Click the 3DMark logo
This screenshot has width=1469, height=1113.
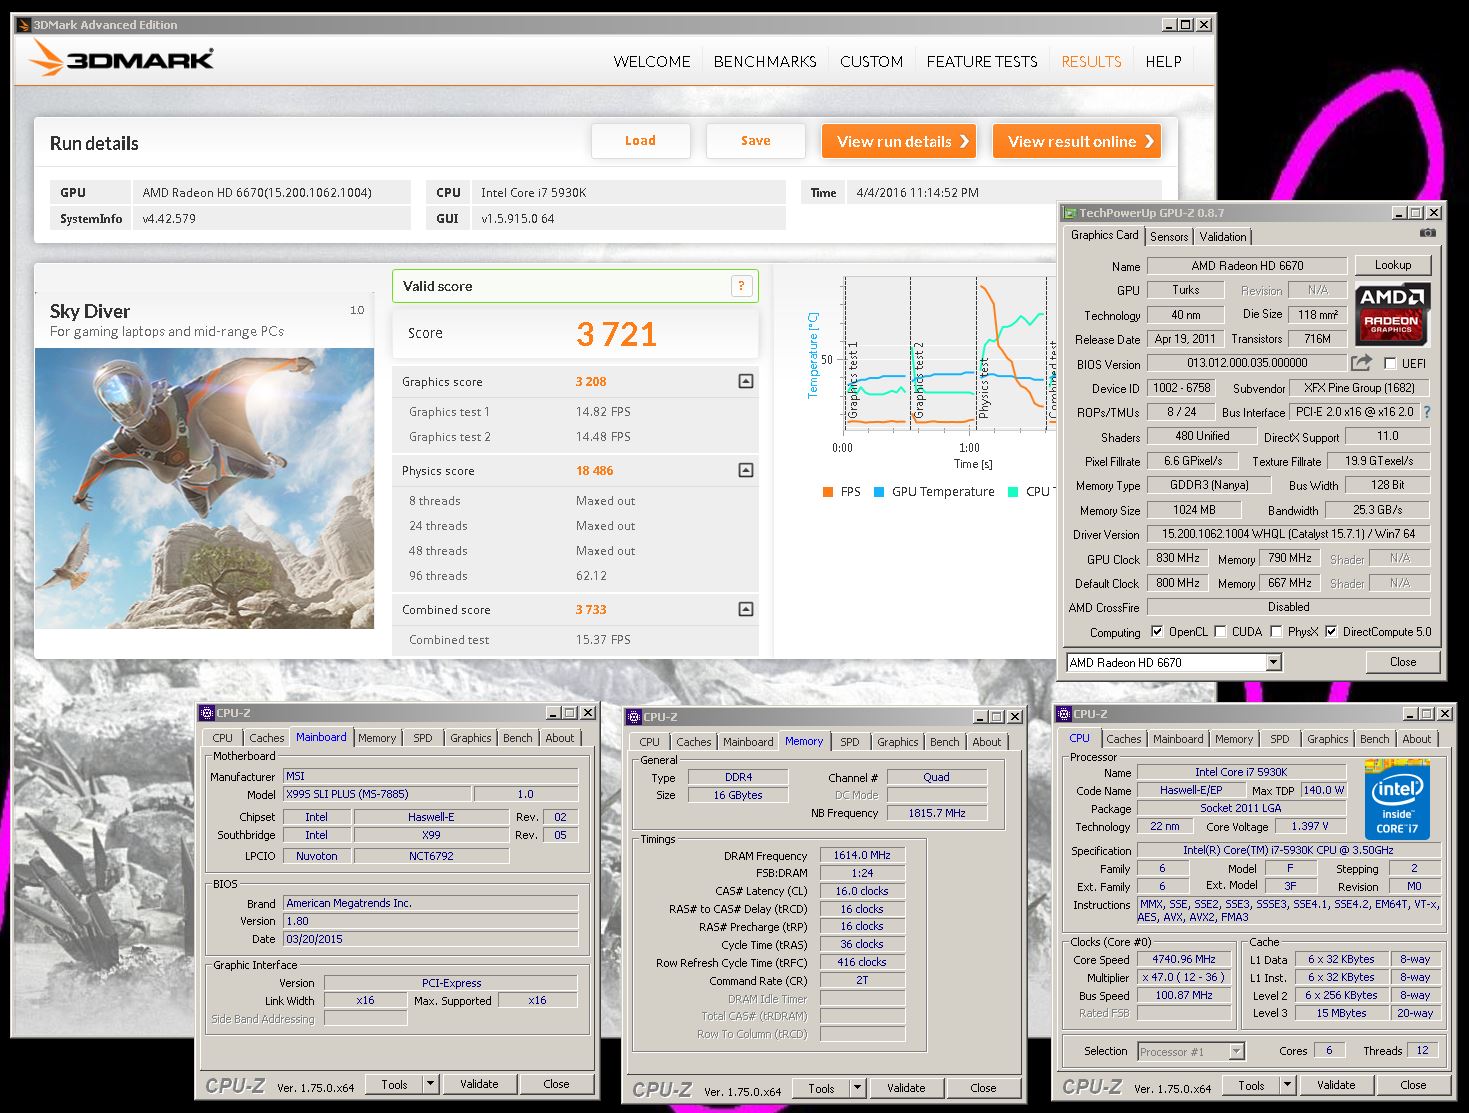pyautogui.click(x=121, y=59)
